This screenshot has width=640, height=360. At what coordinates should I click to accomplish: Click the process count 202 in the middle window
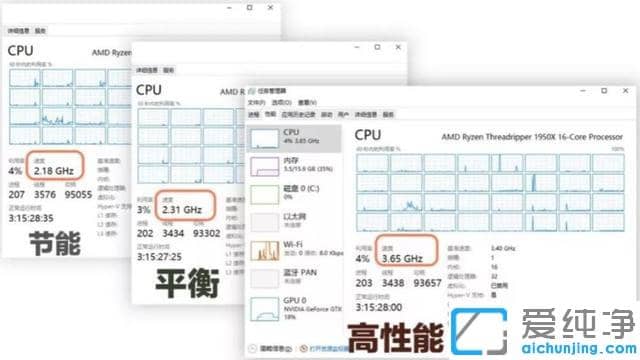tap(145, 233)
